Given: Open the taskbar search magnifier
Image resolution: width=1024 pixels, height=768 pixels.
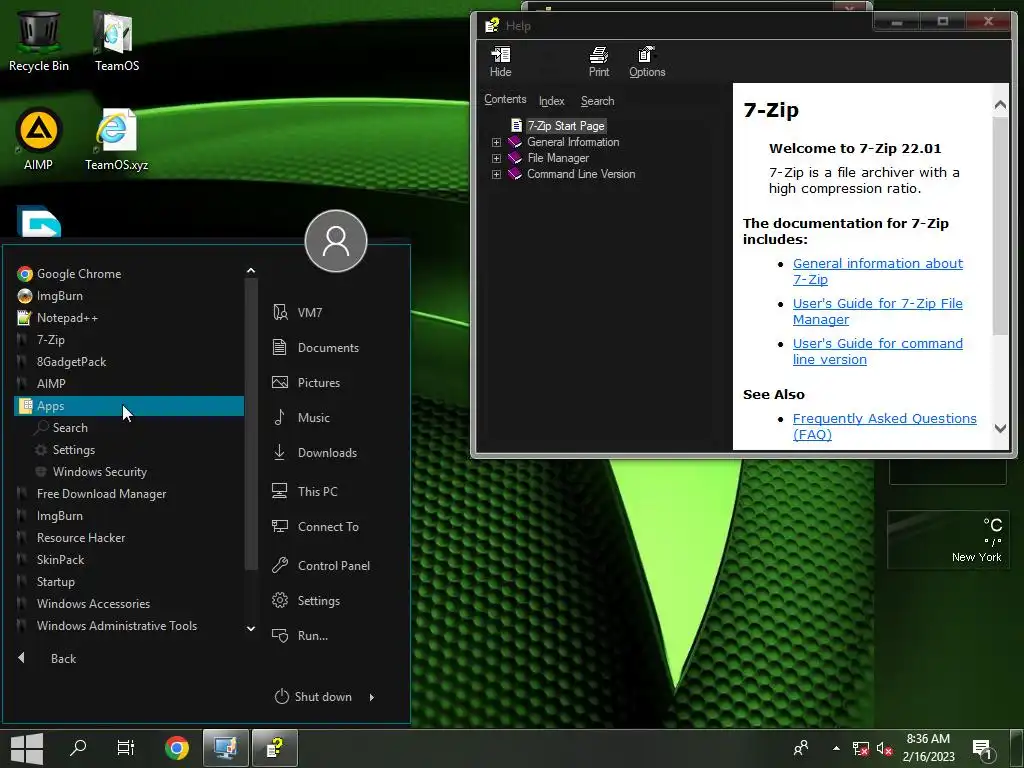Looking at the screenshot, I should click(x=78, y=747).
